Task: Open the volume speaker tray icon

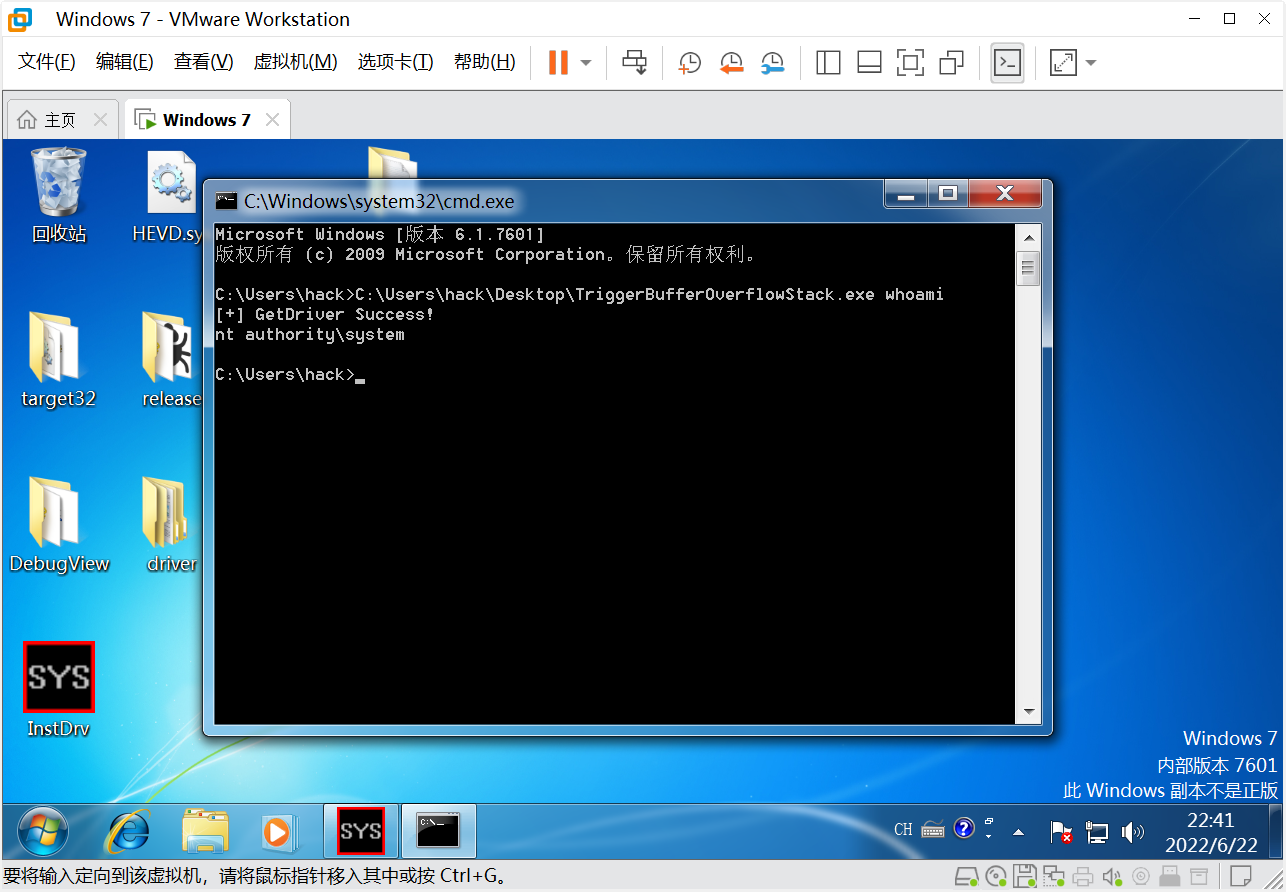Action: click(x=1133, y=832)
